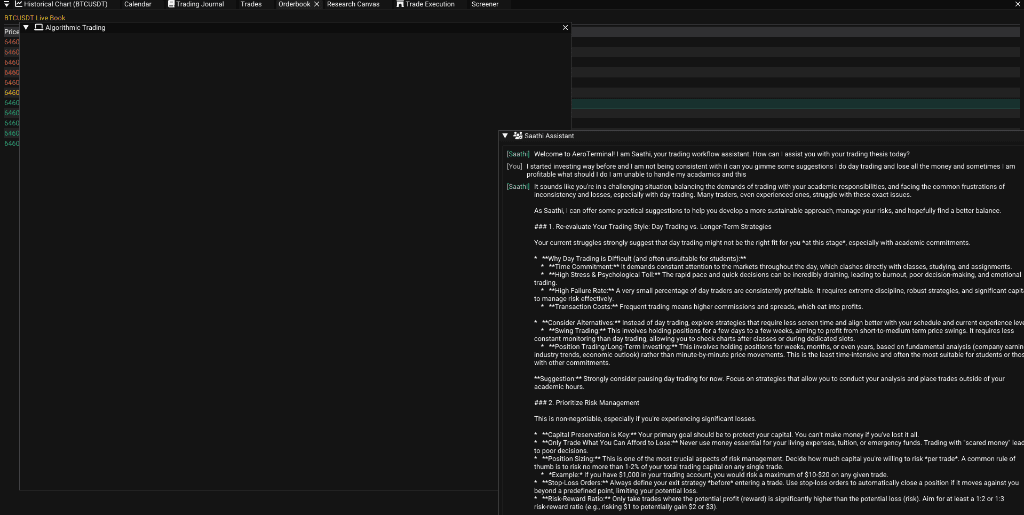This screenshot has height=515, width=1024.
Task: Collapse the Saathi Assistant panel
Action: coord(505,136)
